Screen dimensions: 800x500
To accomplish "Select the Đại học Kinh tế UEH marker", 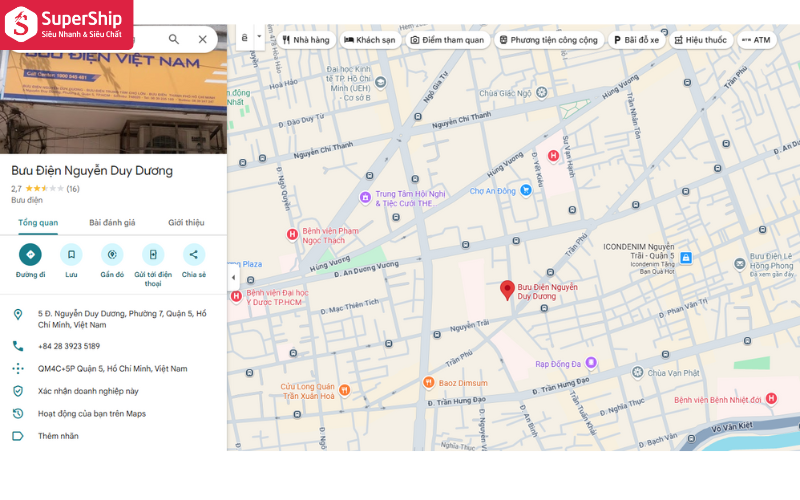I will pyautogui.click(x=380, y=82).
